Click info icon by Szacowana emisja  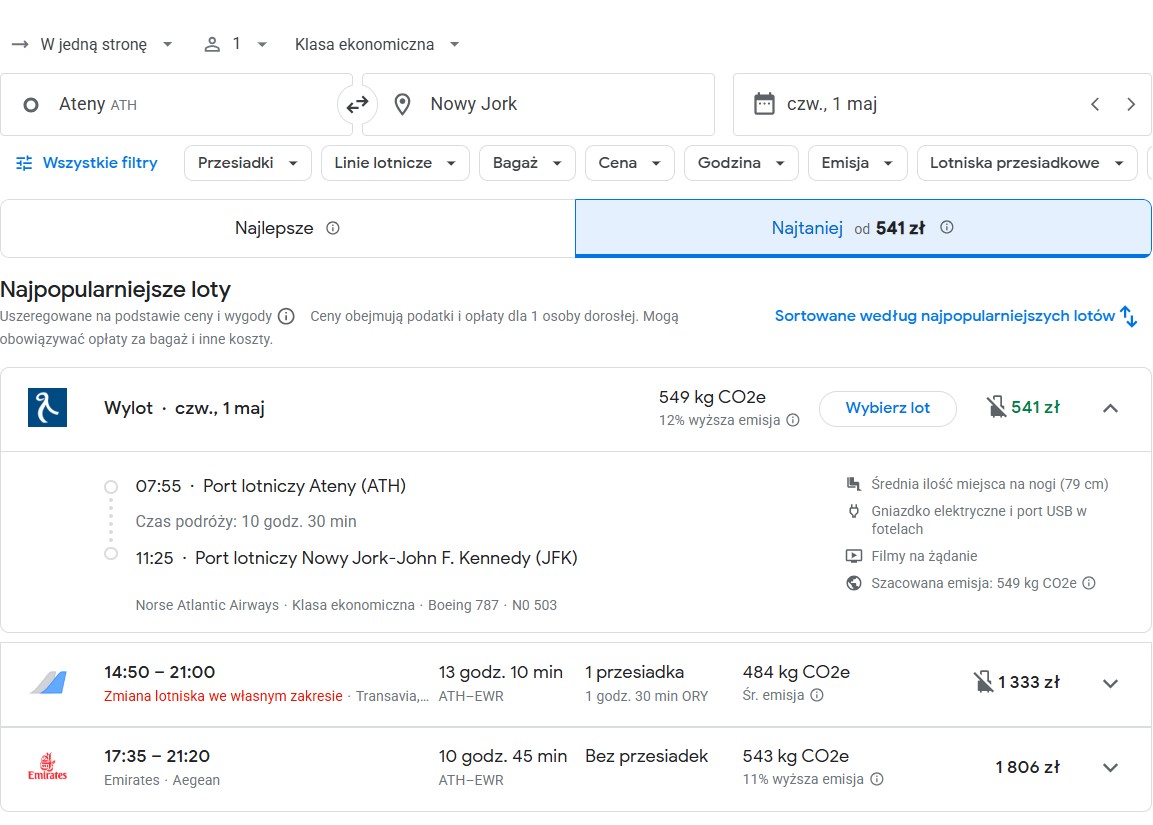tap(1089, 583)
